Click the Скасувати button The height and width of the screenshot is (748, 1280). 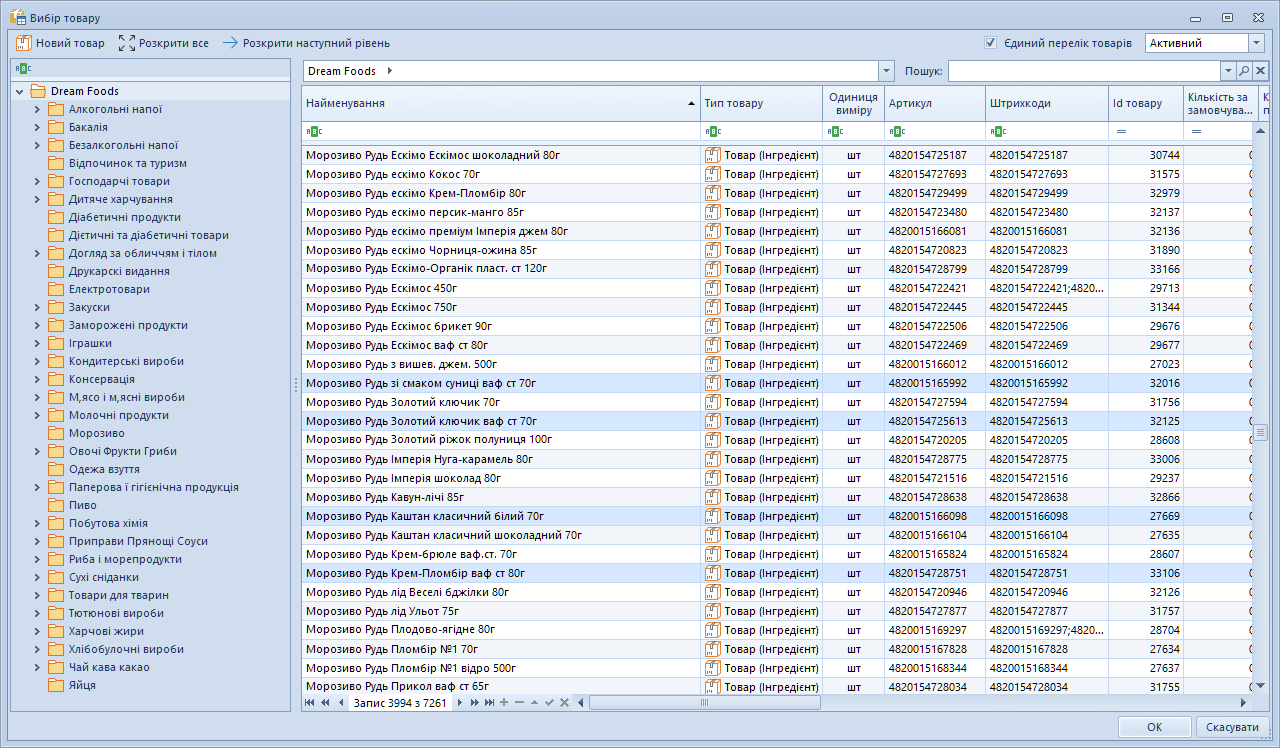point(1232,727)
